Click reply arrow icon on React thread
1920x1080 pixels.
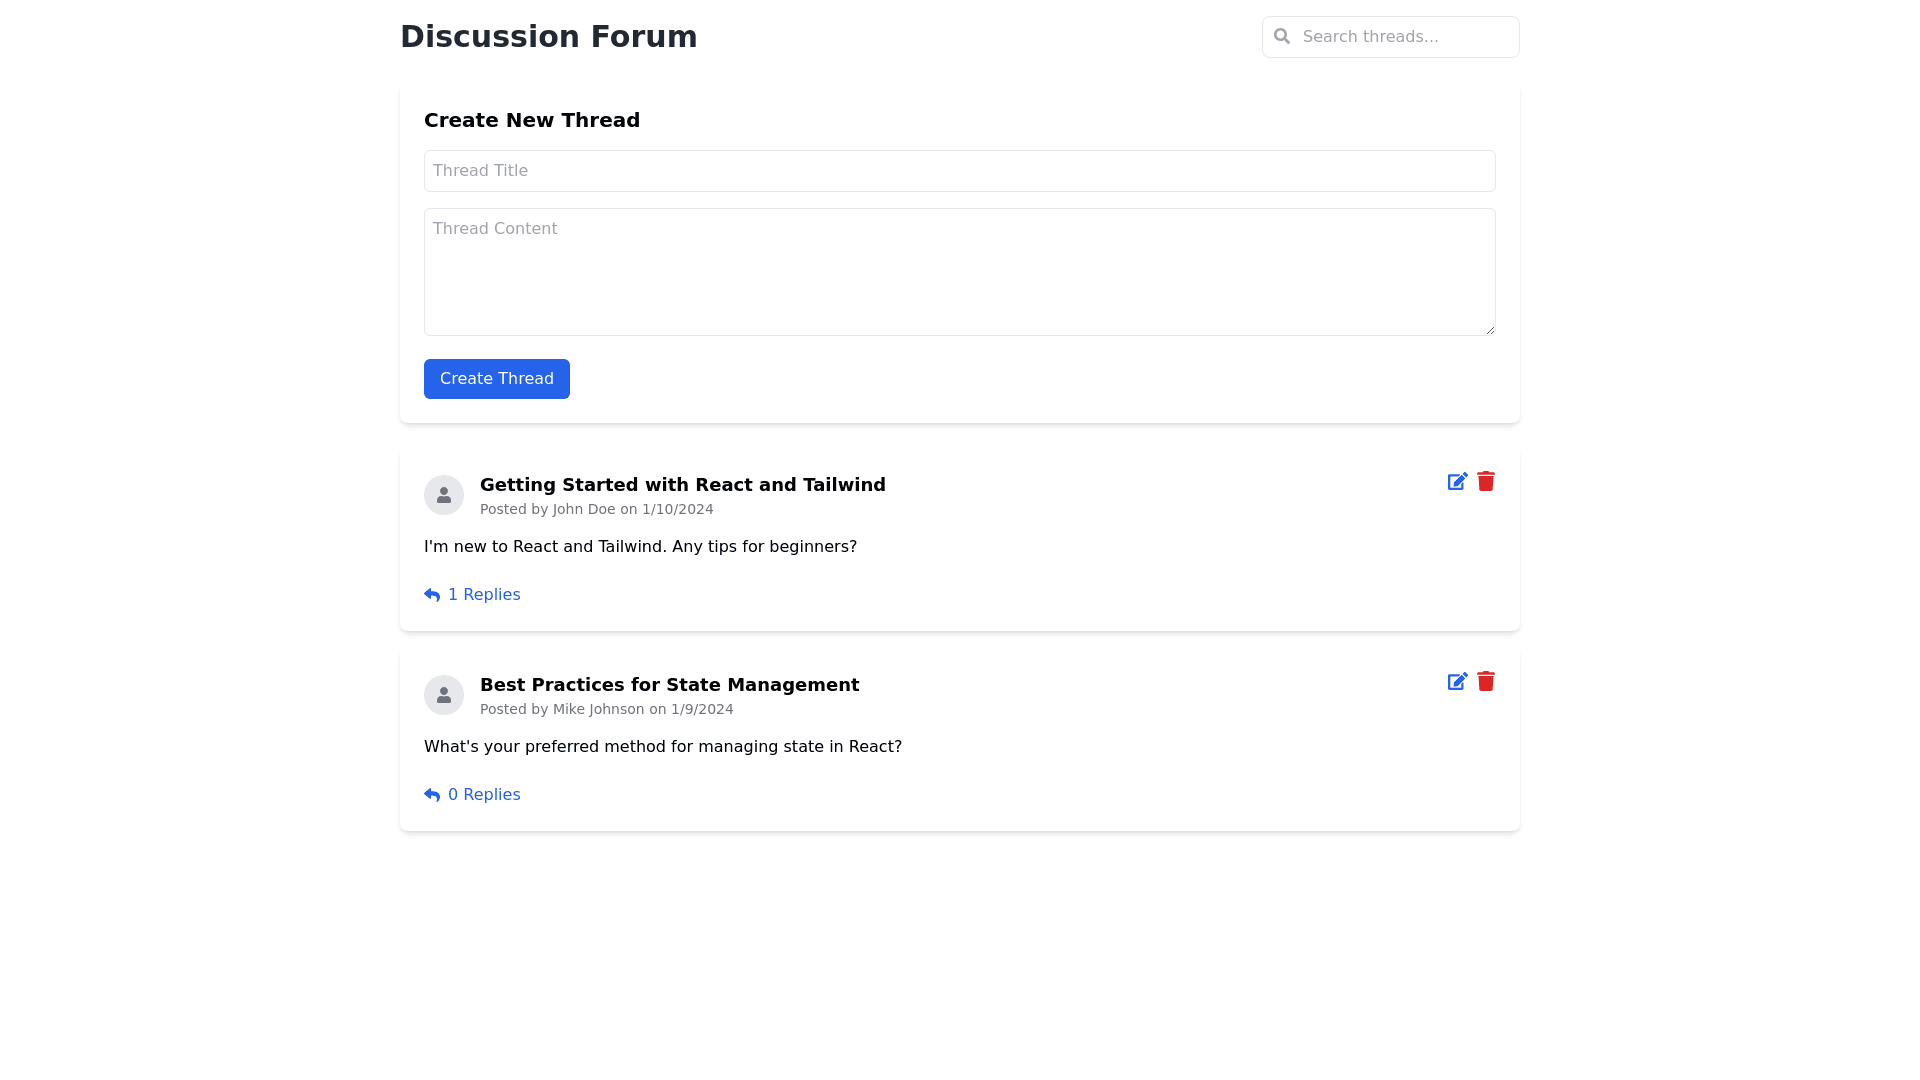point(432,595)
